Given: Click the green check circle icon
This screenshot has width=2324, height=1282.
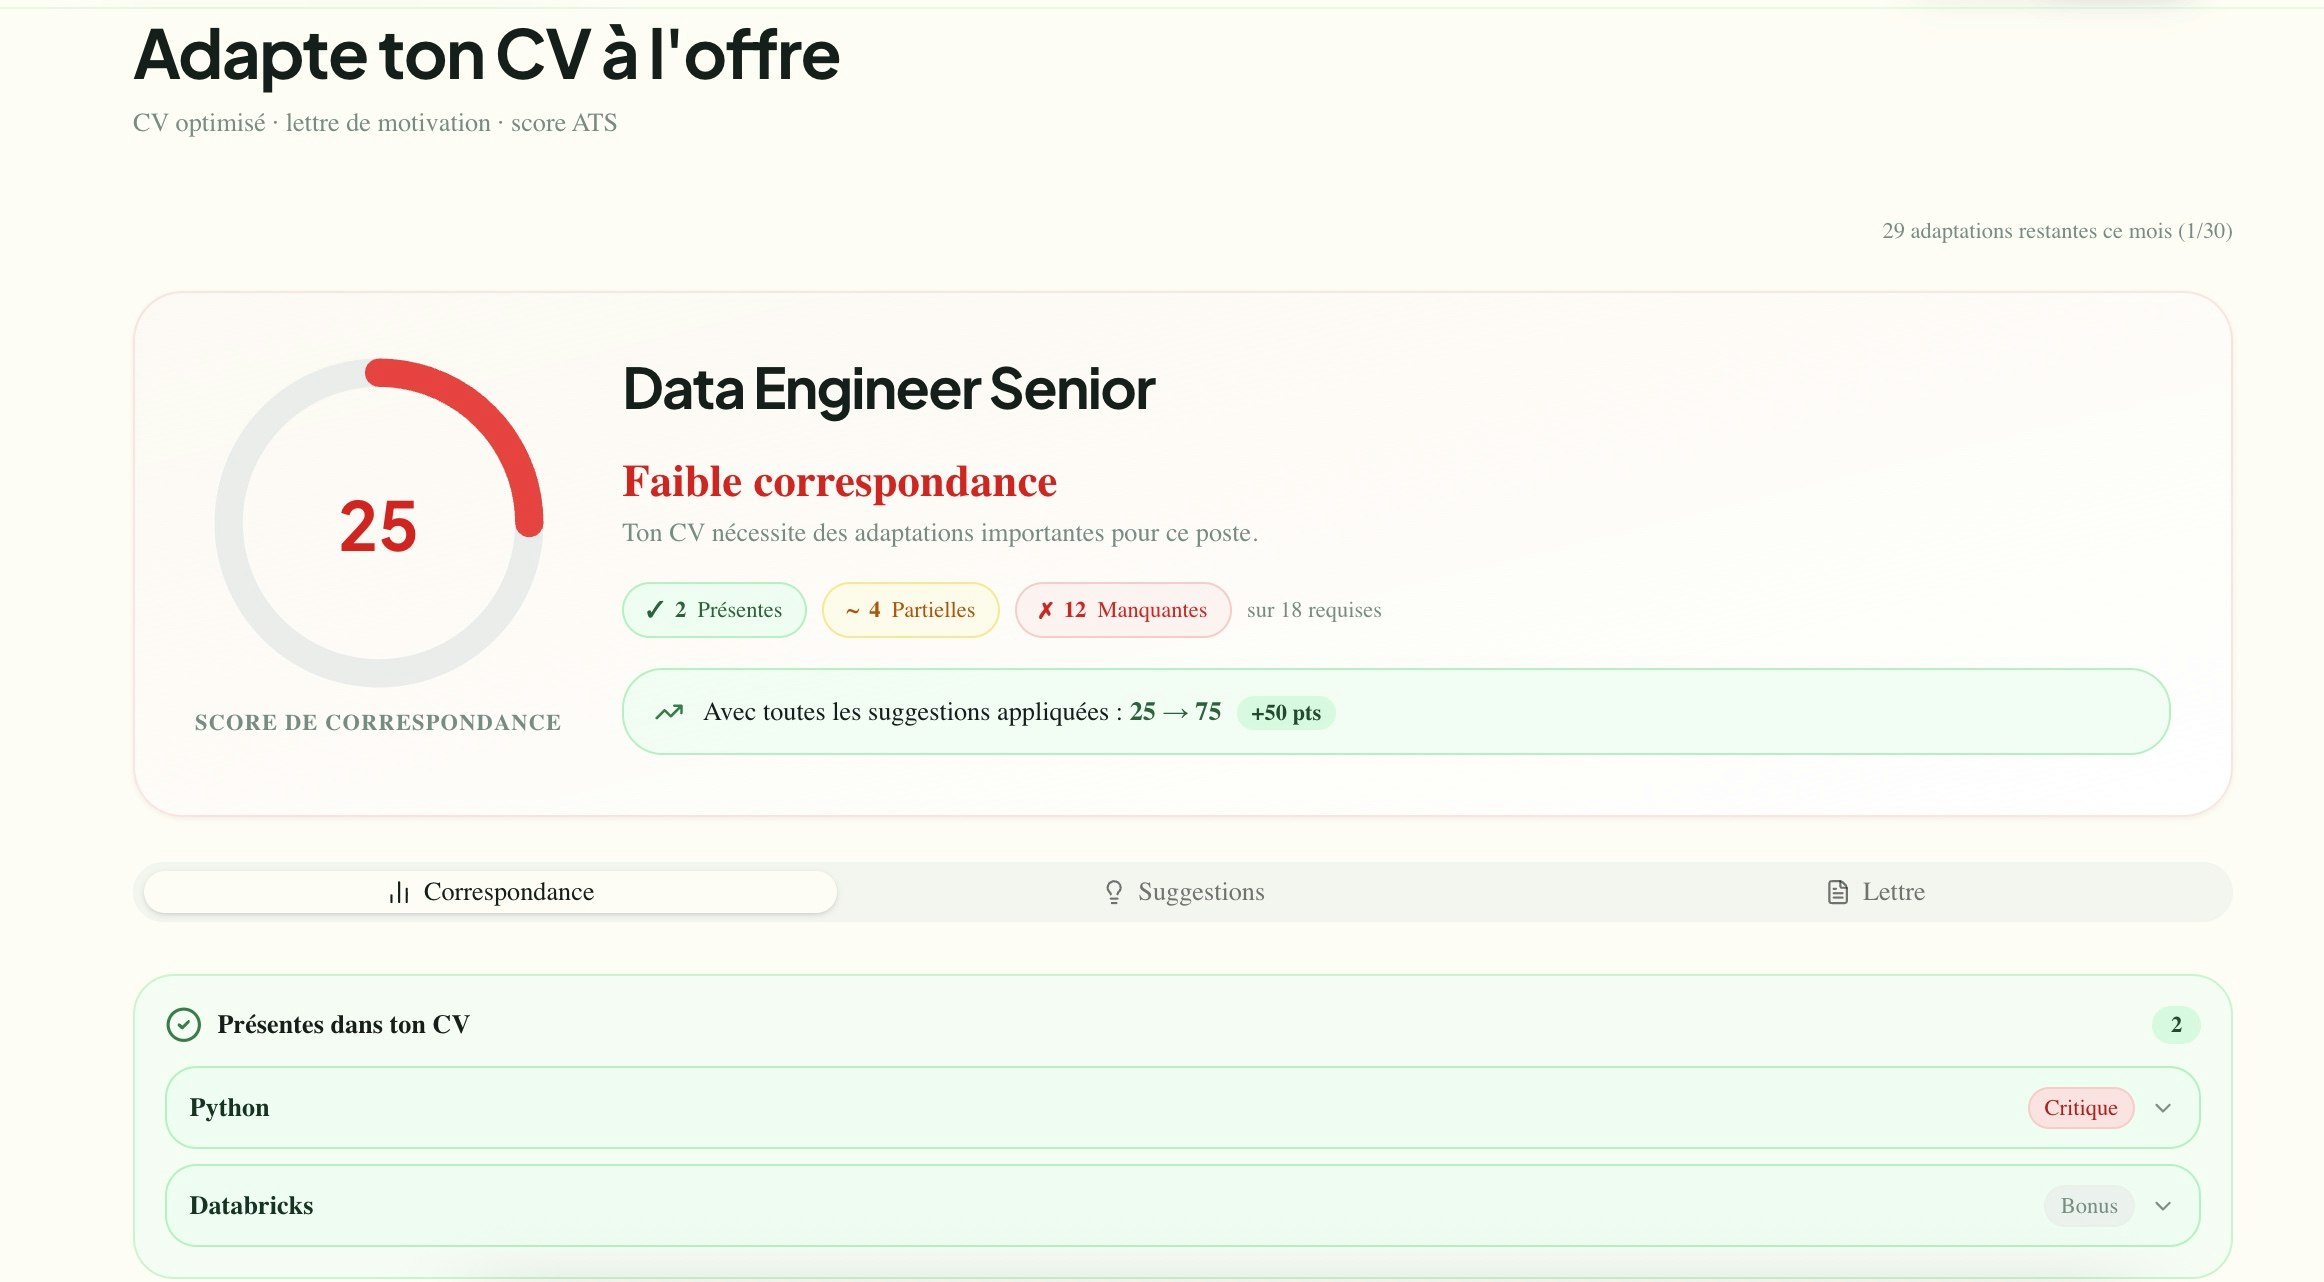Looking at the screenshot, I should 184,1025.
